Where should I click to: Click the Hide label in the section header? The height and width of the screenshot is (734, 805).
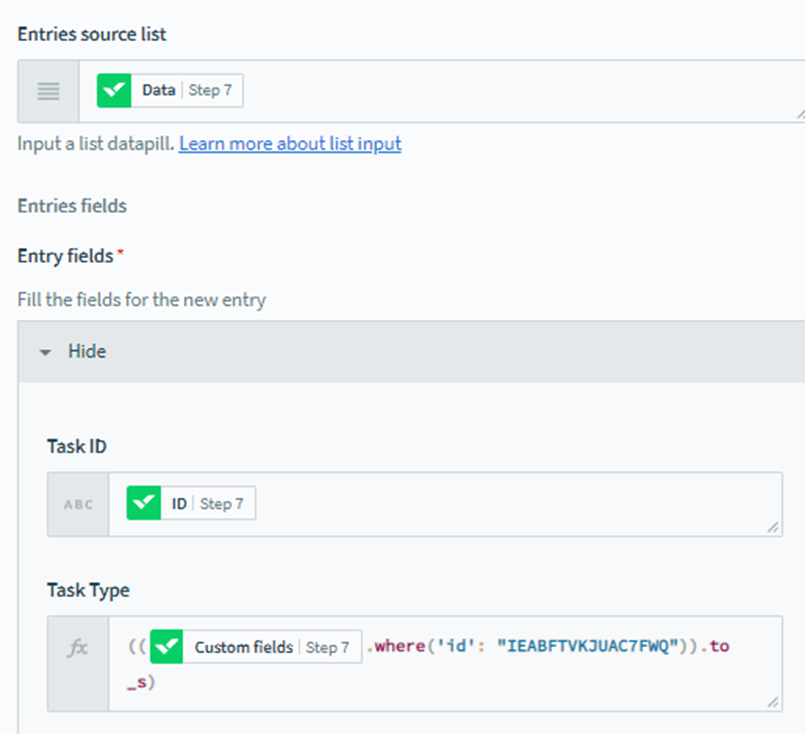(x=86, y=352)
